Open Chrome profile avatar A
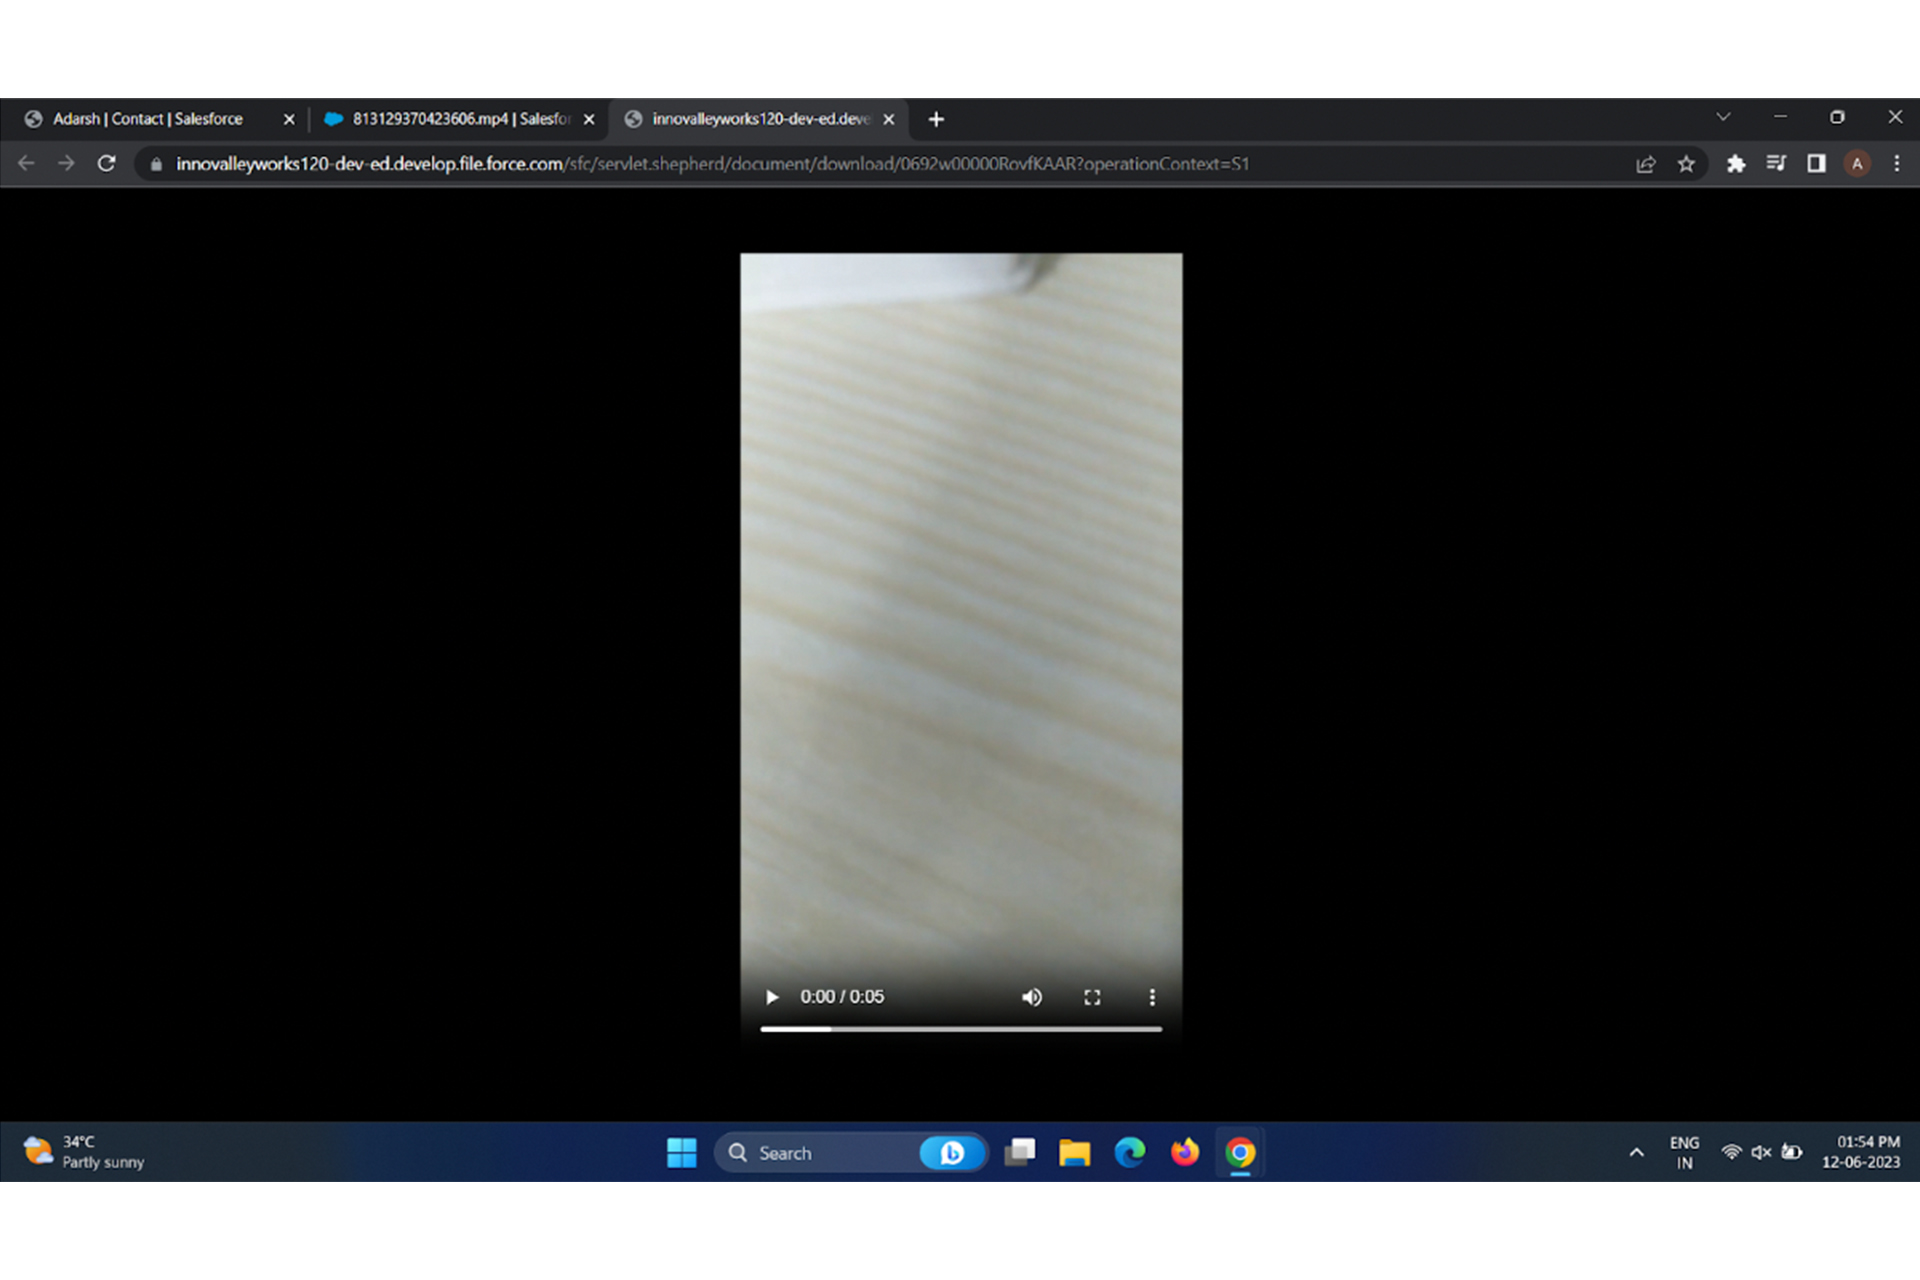Image resolution: width=1920 pixels, height=1280 pixels. click(1857, 164)
